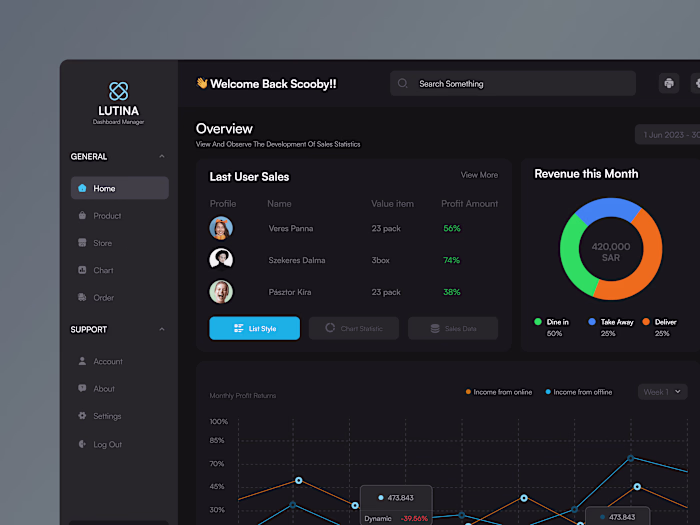The image size is (700, 525).
Task: Collapse the SUPPORT section chevron
Action: [x=162, y=329]
